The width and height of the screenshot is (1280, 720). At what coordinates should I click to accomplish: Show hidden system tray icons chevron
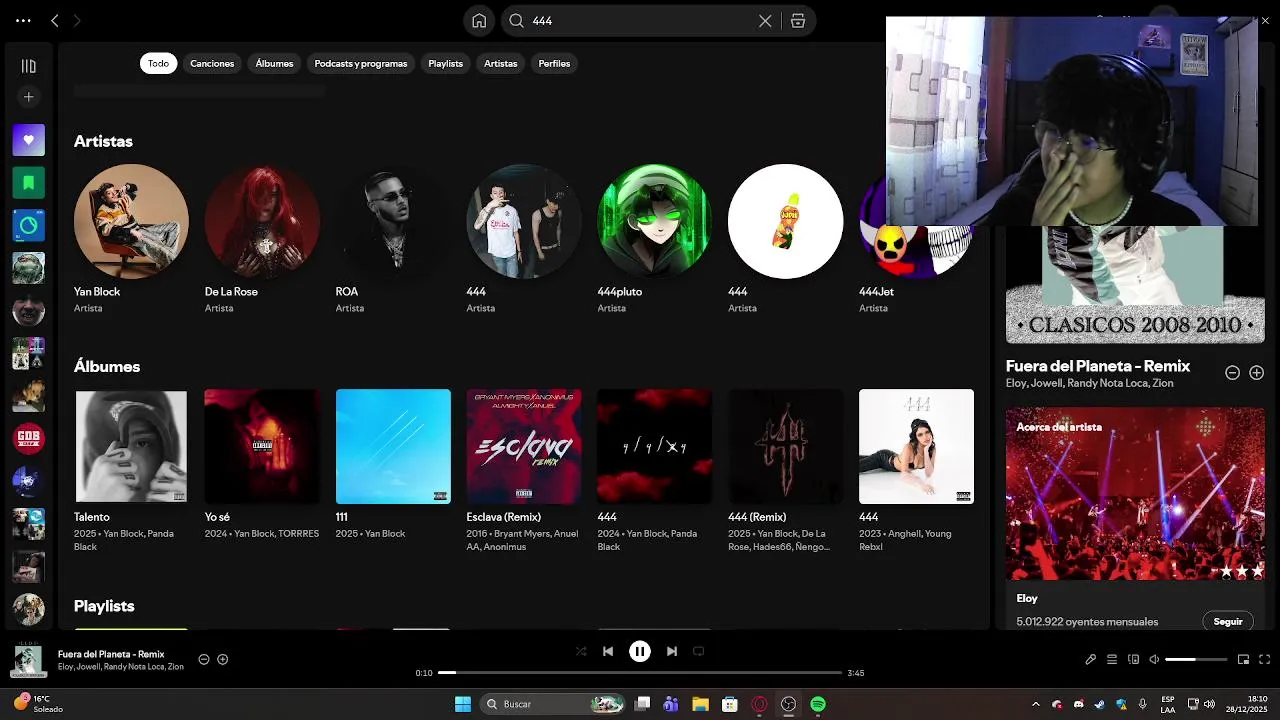click(1035, 704)
